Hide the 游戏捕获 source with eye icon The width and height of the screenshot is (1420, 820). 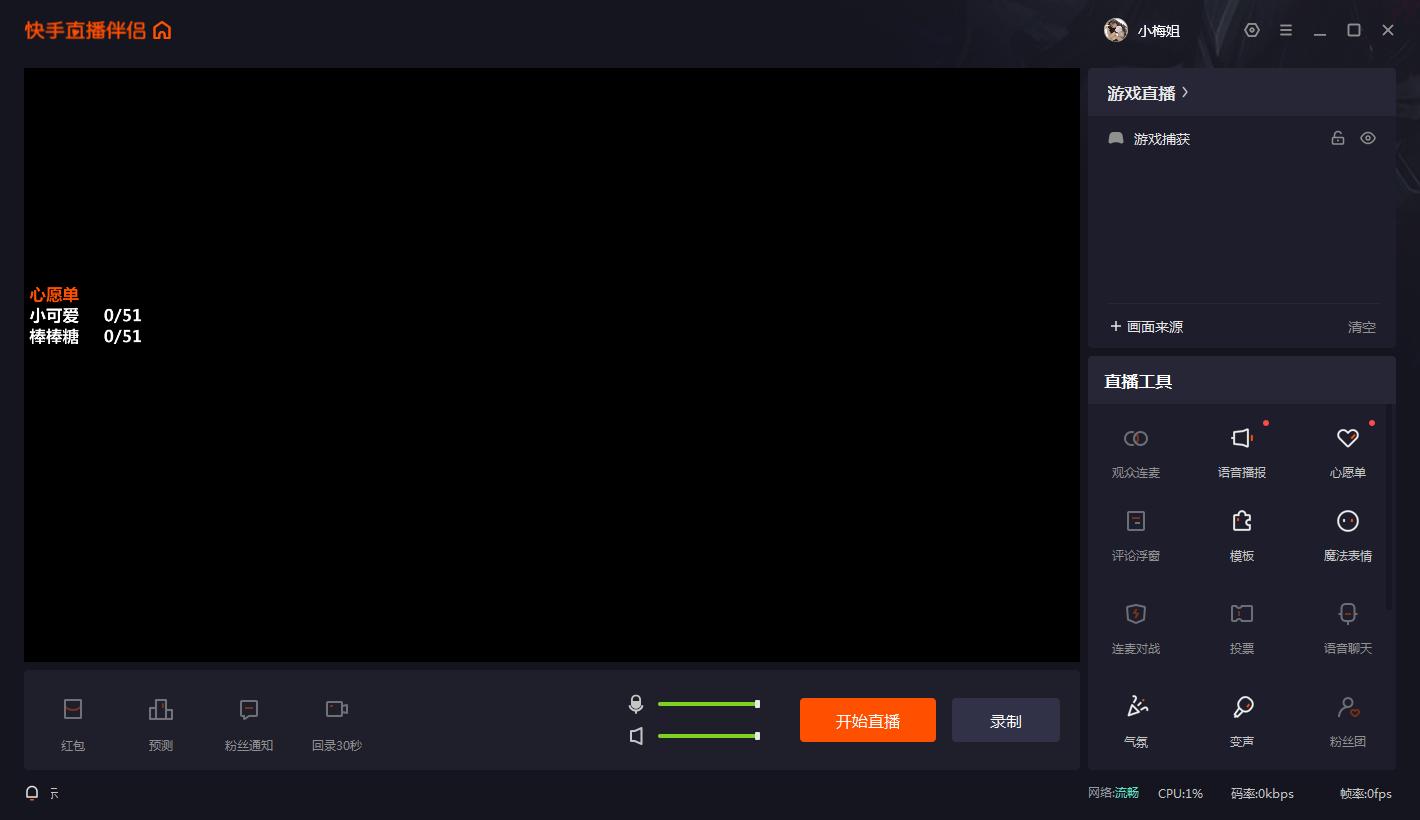click(x=1368, y=138)
